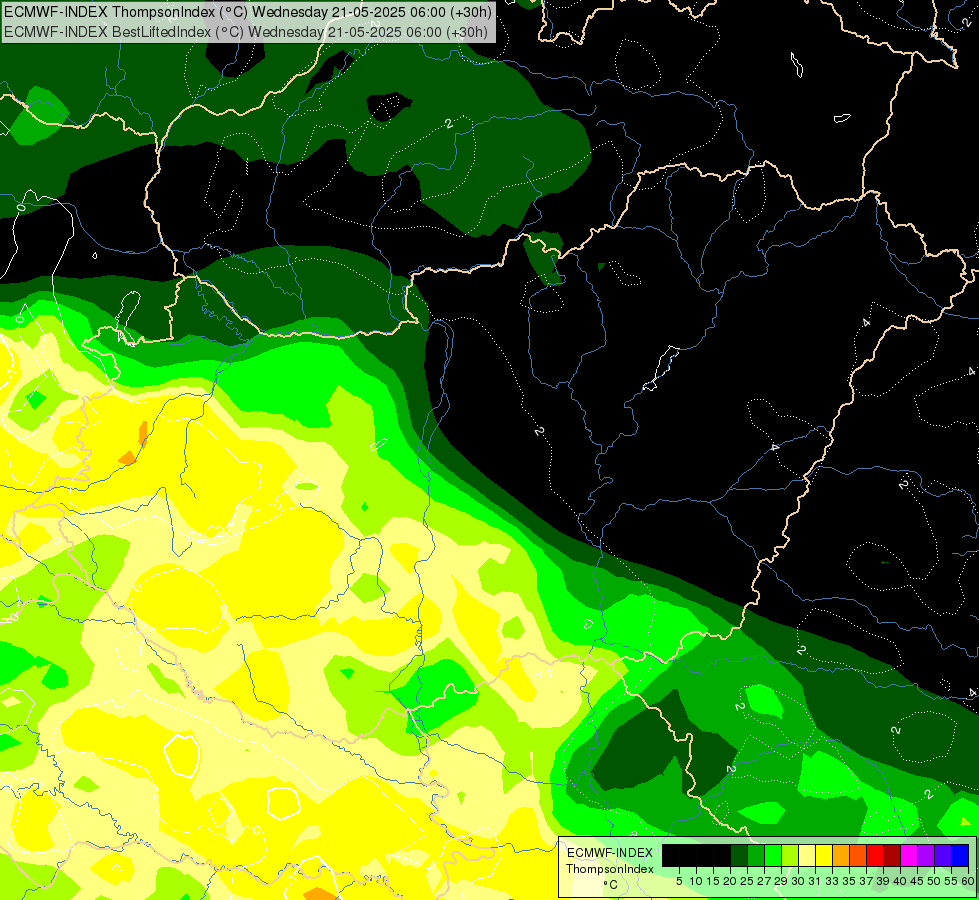The image size is (979, 900).
Task: Select the pale yellow legend swatch between 30 and 31
Action: click(x=807, y=855)
